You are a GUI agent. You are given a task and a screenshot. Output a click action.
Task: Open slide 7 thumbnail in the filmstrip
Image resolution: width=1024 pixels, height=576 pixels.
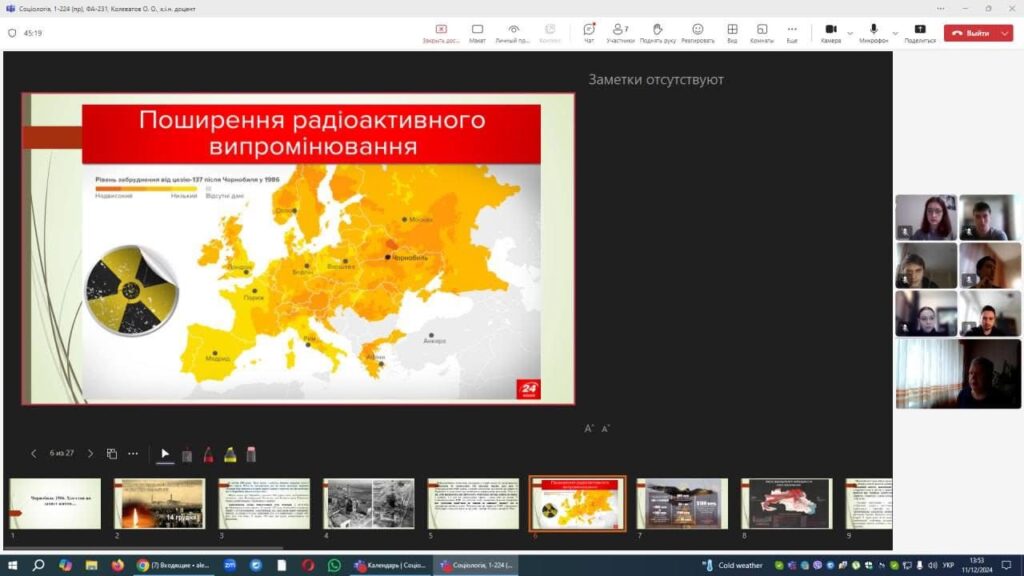[682, 503]
